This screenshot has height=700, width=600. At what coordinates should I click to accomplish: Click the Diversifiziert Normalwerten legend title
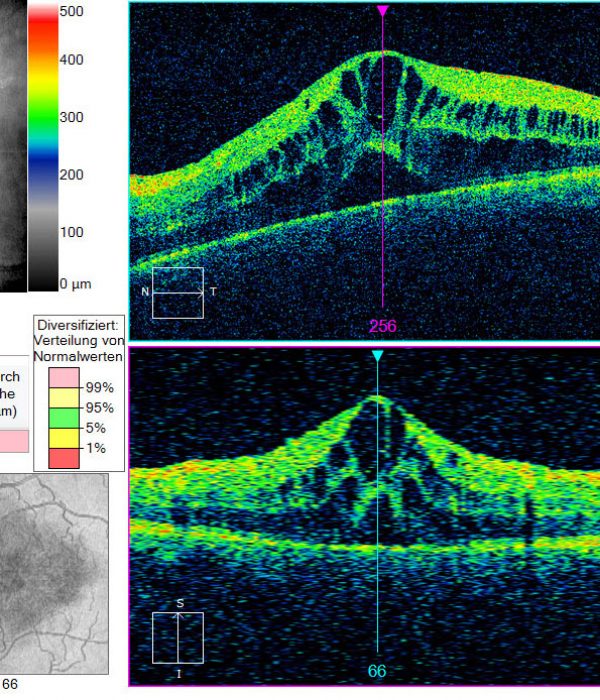79,341
